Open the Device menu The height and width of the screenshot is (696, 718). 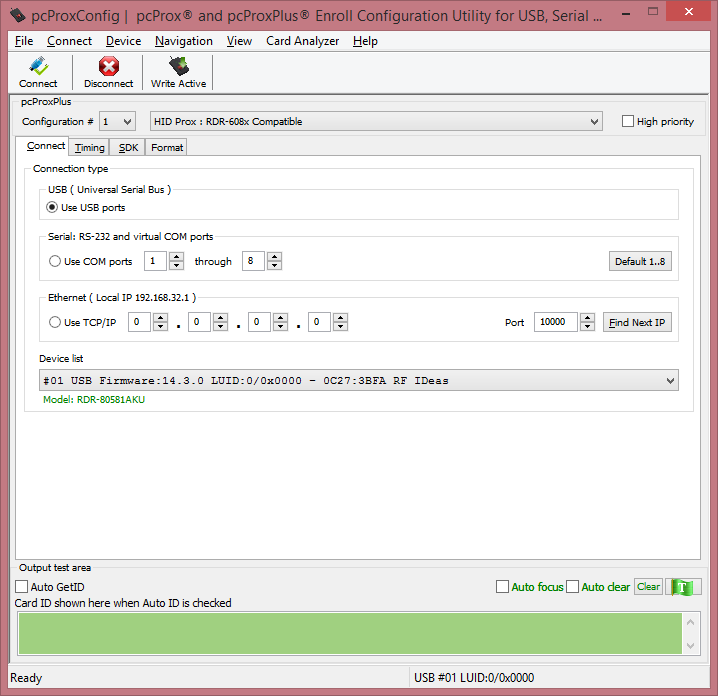point(123,41)
